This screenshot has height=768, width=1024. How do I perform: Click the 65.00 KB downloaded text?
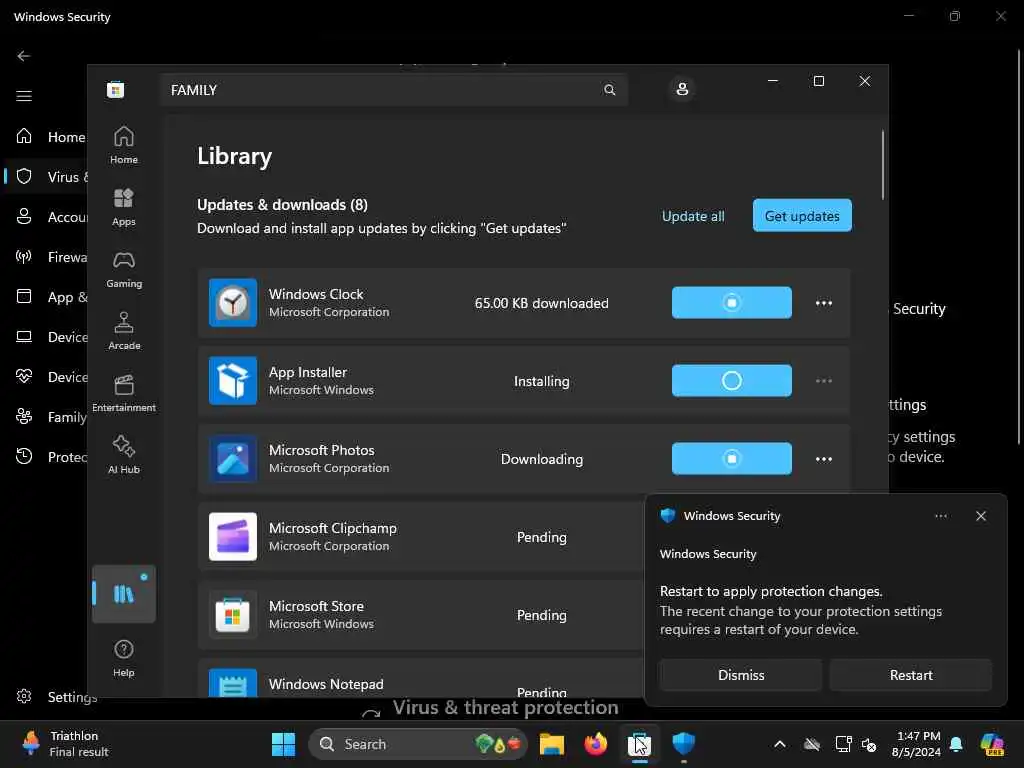click(541, 303)
